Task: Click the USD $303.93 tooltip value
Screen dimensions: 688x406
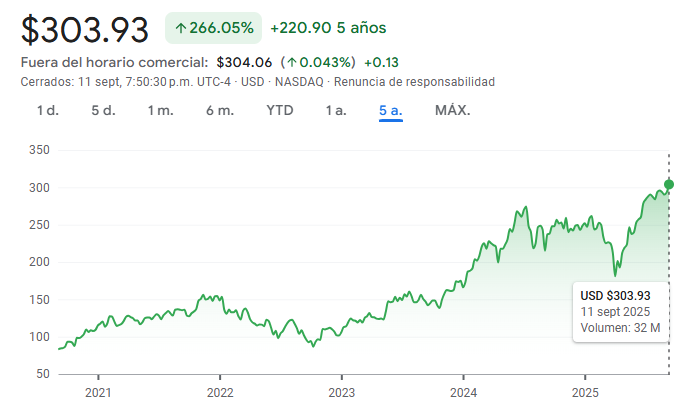Action: 615,296
